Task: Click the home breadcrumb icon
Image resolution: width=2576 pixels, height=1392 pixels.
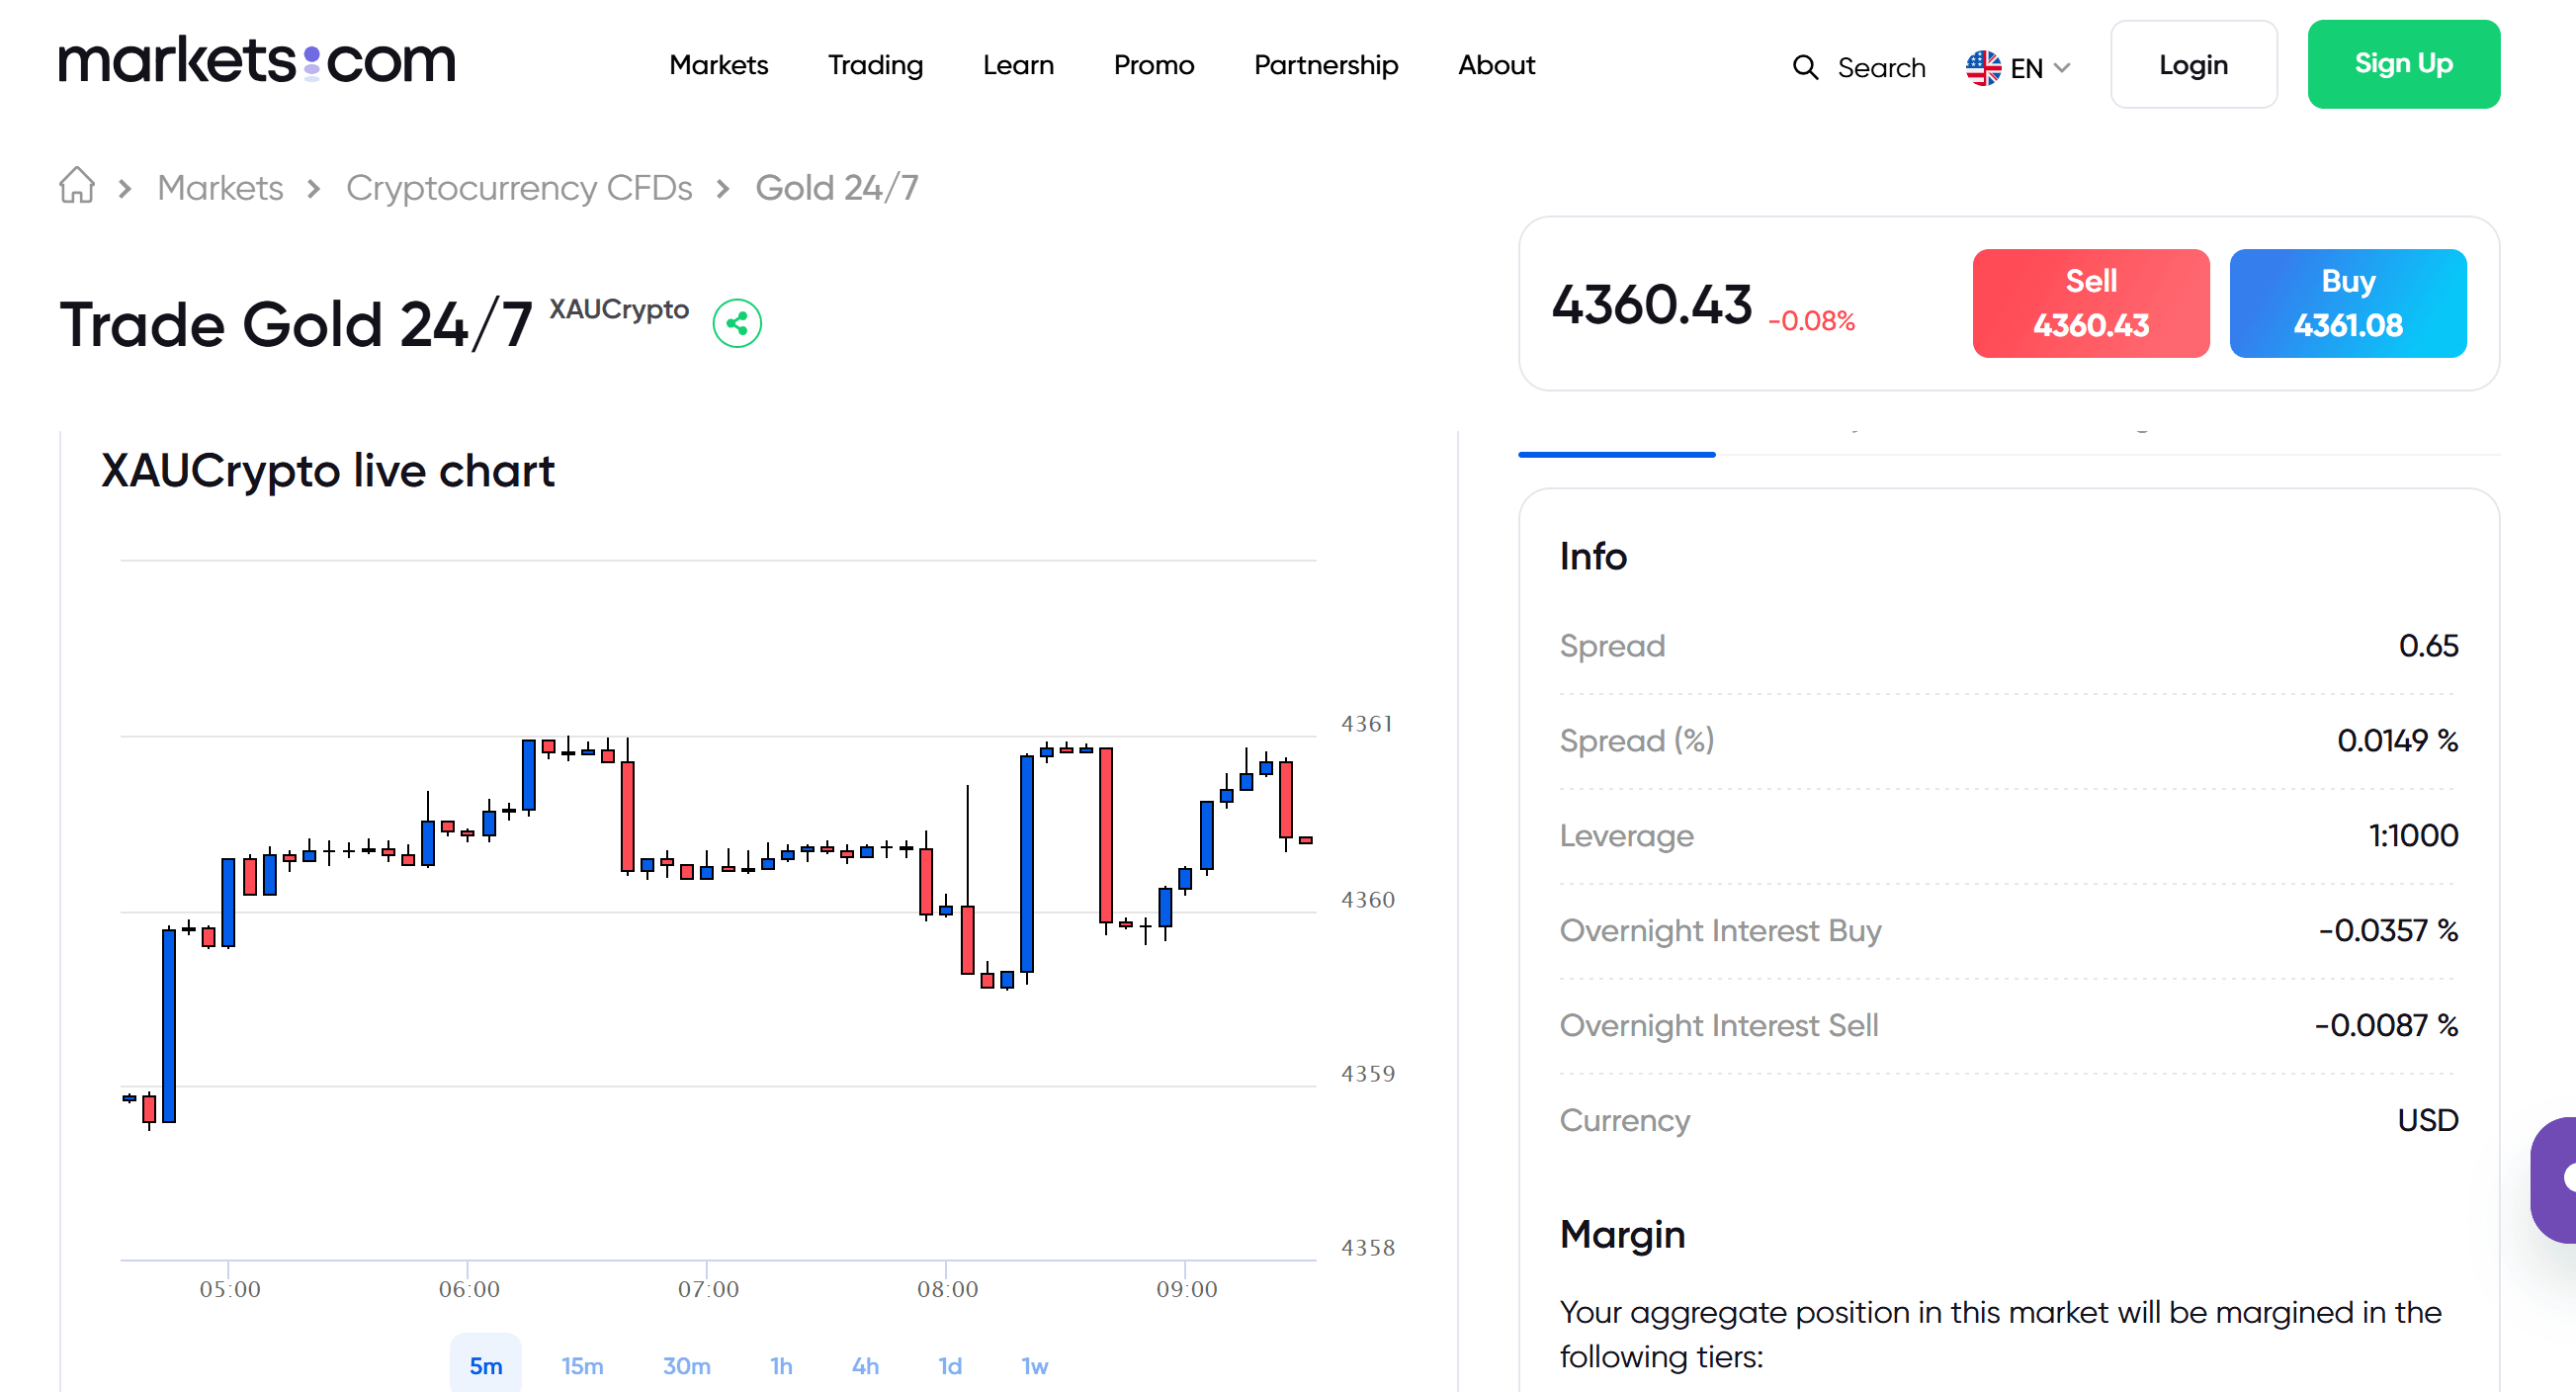Action: point(77,186)
